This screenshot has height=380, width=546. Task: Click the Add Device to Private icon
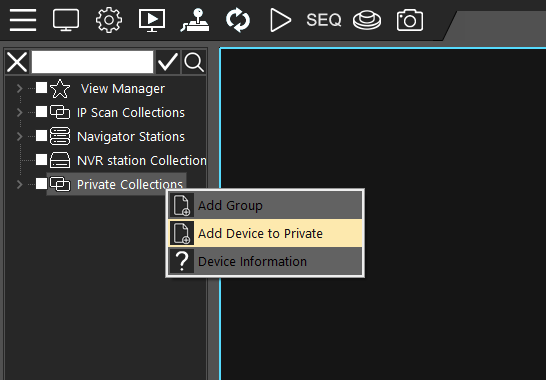(x=182, y=233)
